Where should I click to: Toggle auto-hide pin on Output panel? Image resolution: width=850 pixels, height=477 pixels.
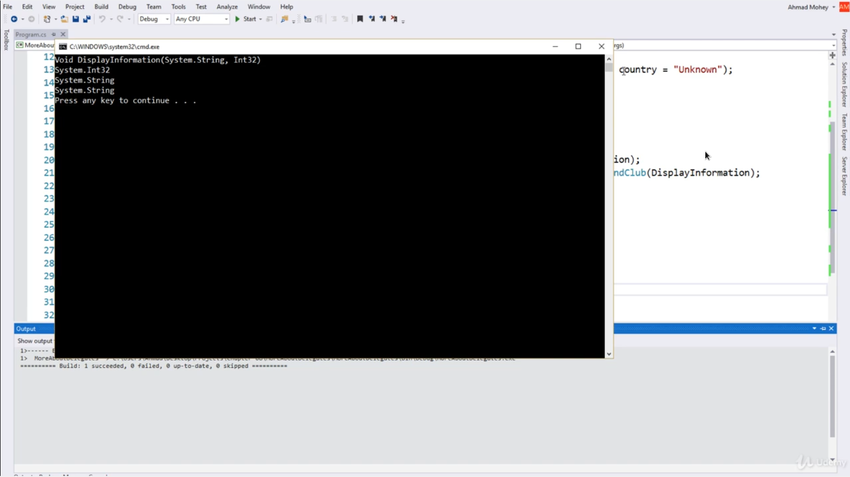[823, 328]
